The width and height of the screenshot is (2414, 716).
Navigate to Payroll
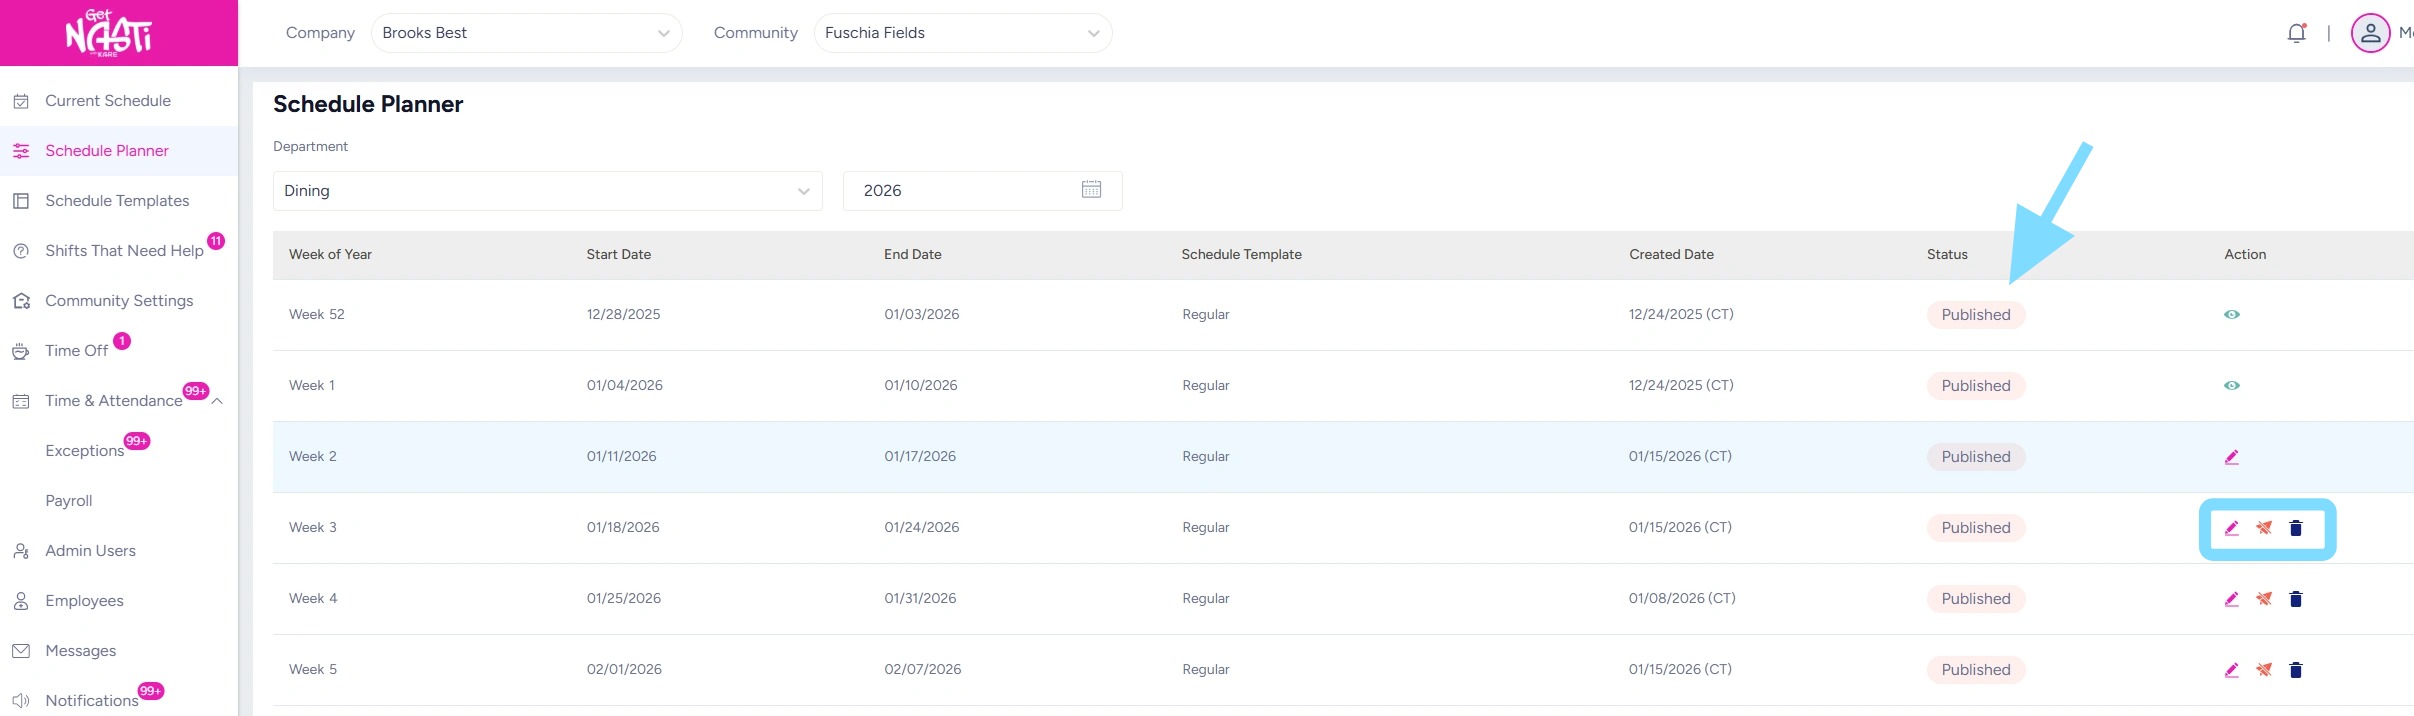pos(68,501)
